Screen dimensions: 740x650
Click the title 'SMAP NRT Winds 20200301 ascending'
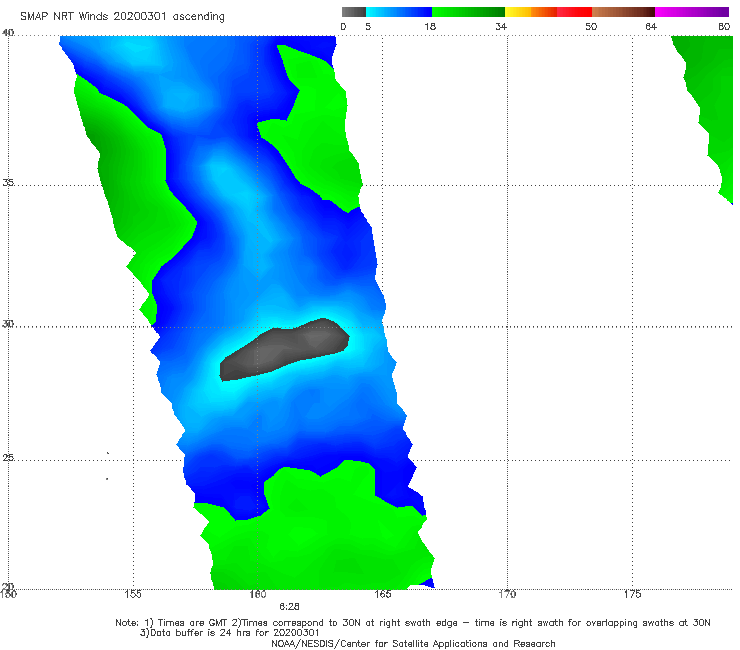pos(122,16)
